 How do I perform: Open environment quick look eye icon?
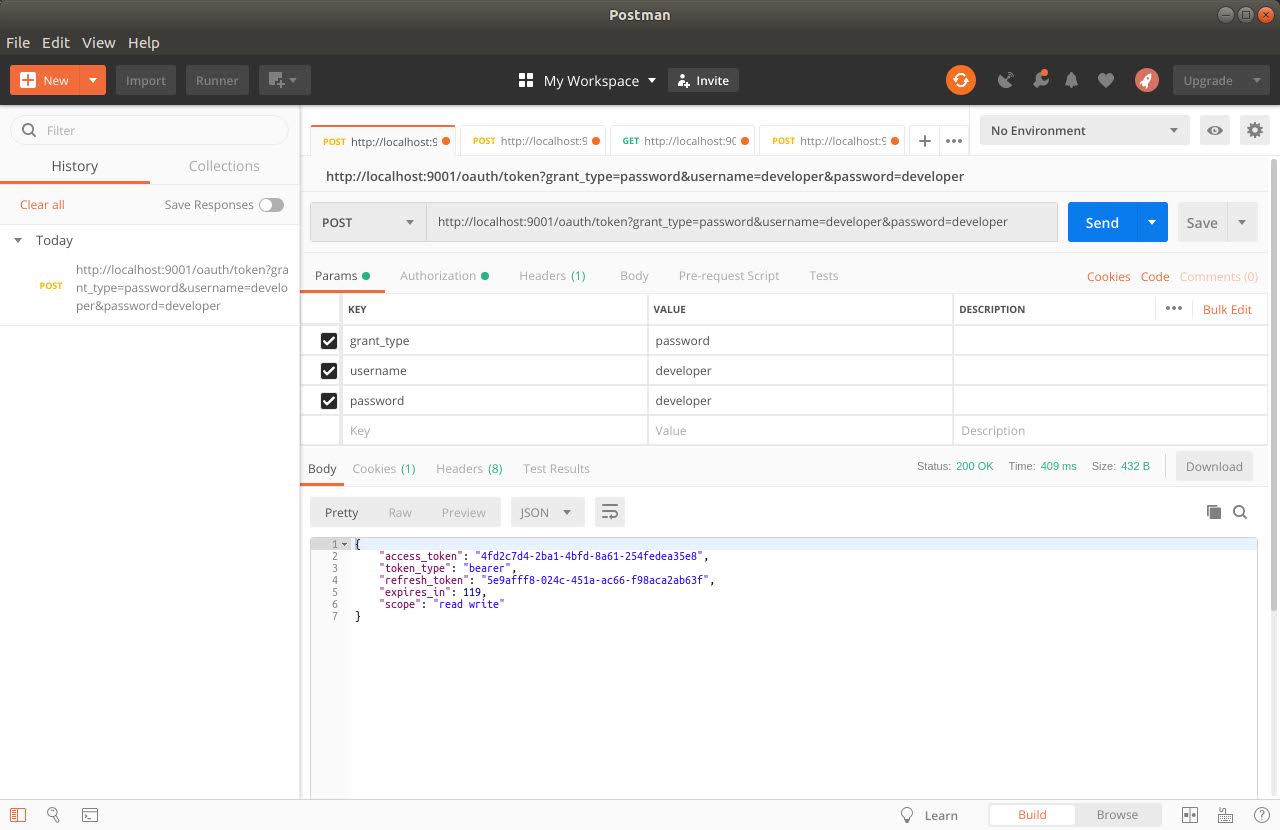click(x=1215, y=130)
